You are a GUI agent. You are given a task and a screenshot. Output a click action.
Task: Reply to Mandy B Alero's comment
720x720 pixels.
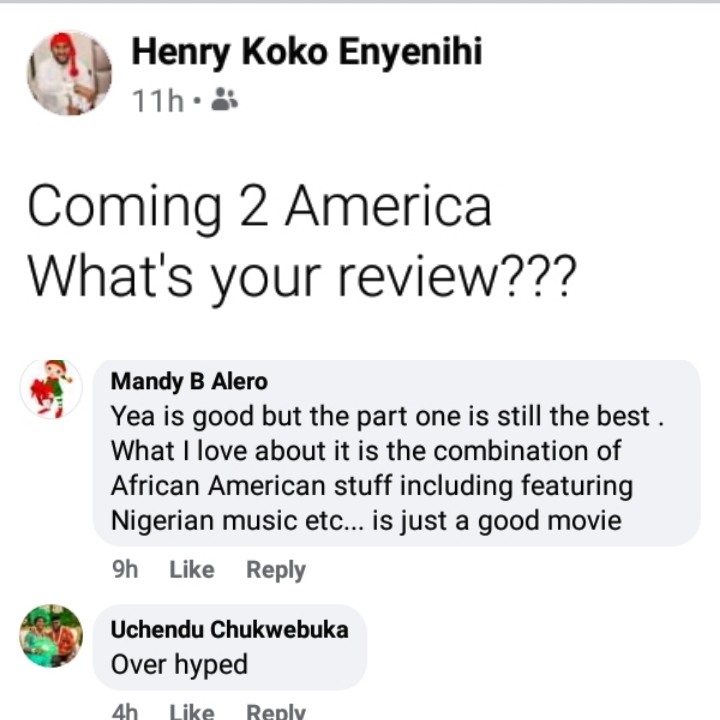coord(276,570)
